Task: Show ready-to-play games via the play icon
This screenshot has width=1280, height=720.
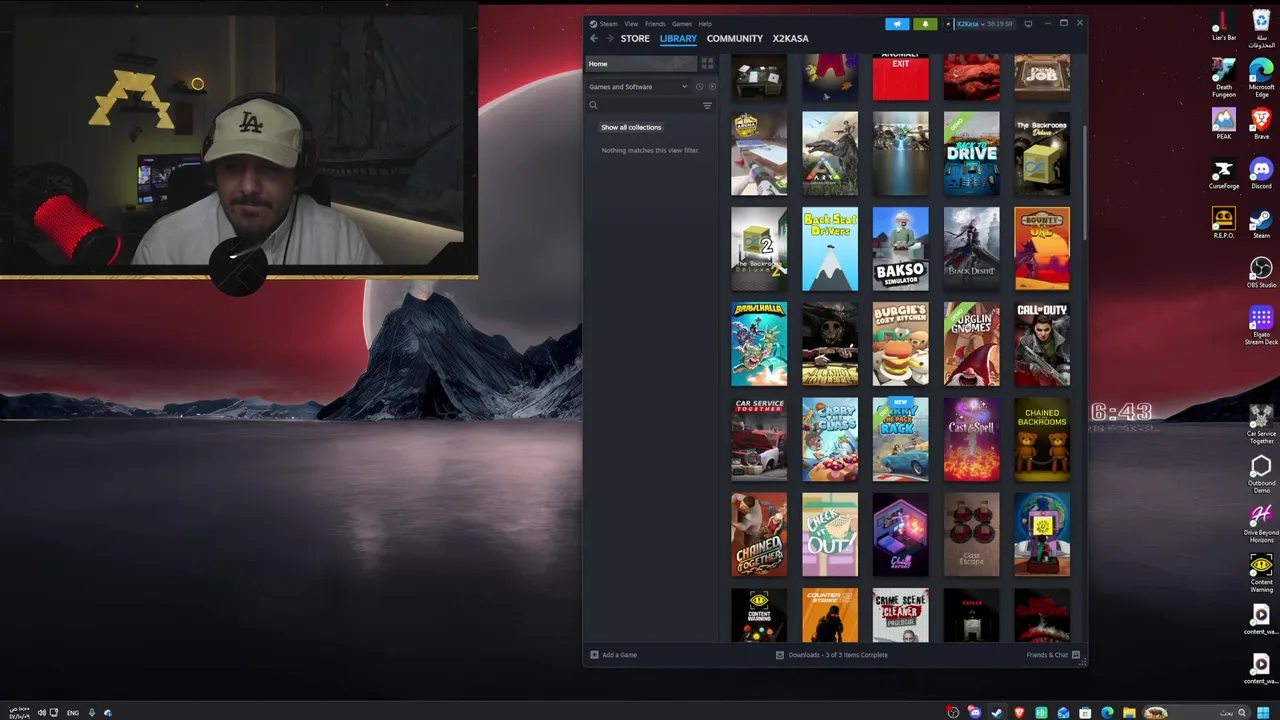Action: click(x=712, y=87)
